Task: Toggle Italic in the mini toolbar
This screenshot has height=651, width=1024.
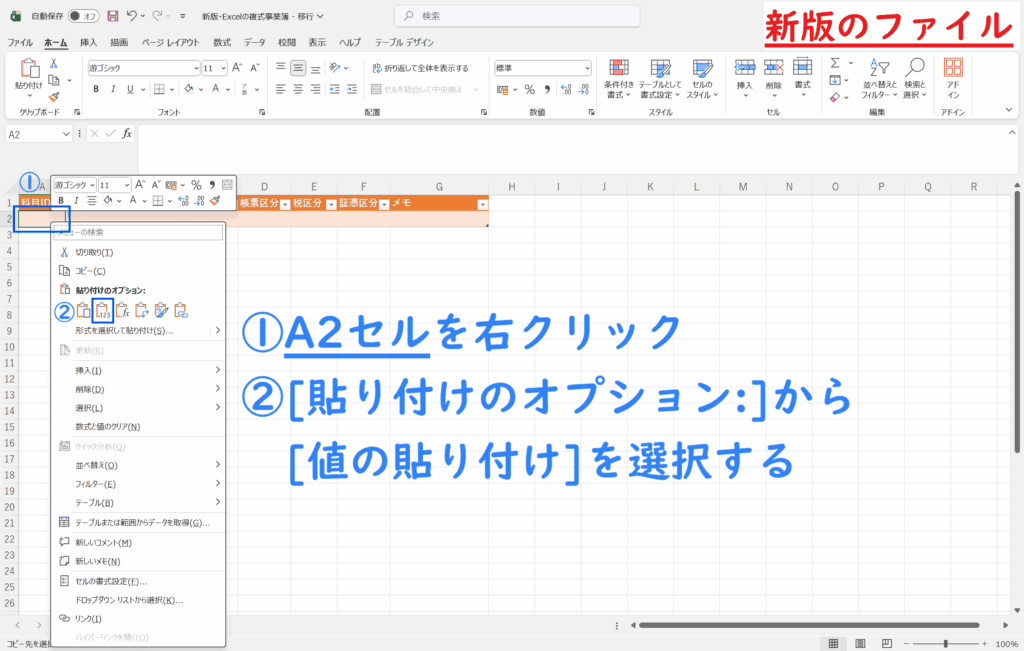Action: point(75,201)
